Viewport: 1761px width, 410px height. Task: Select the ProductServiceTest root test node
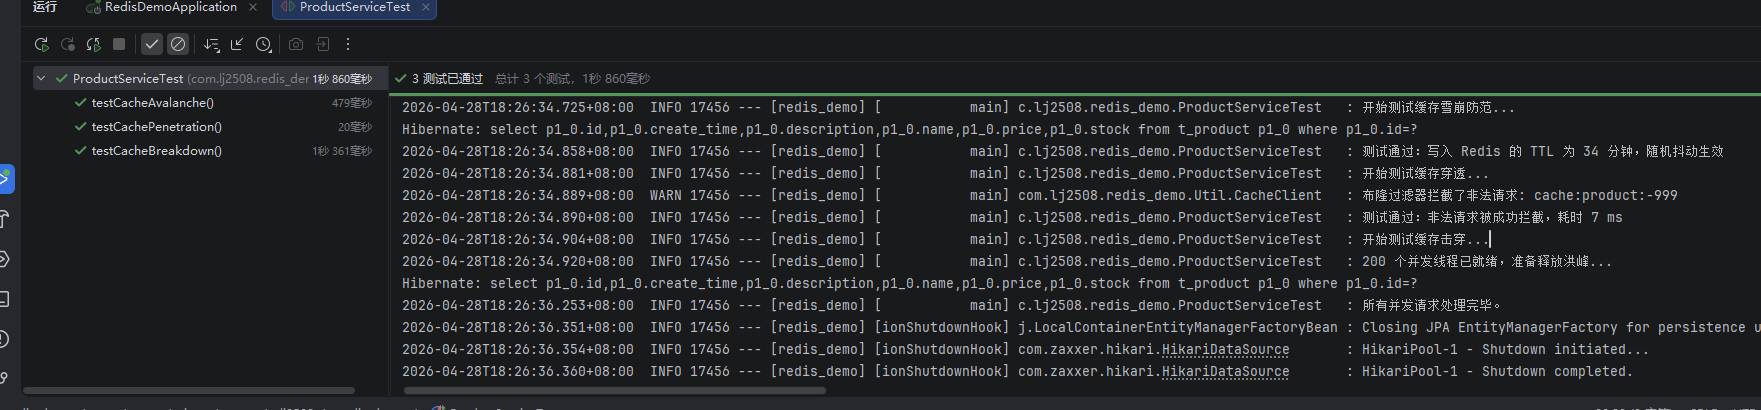click(x=210, y=78)
